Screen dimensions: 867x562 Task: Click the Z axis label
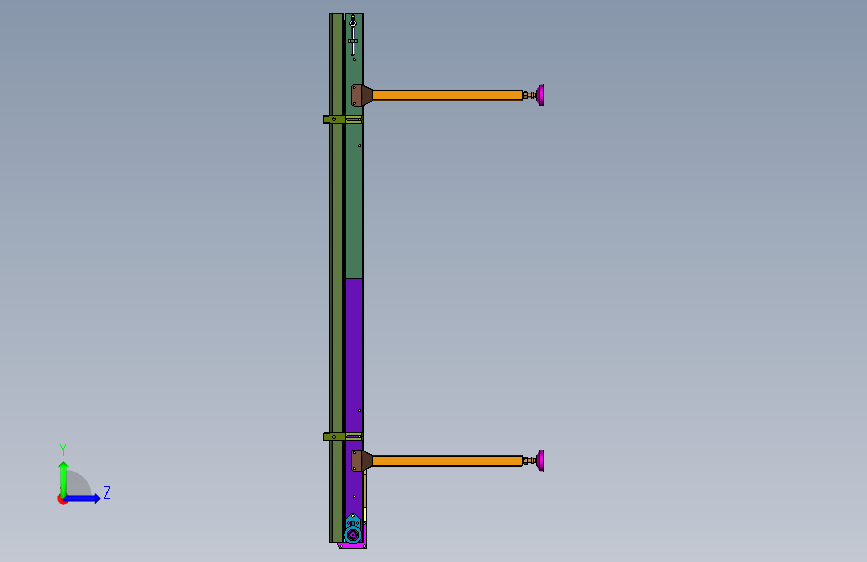point(107,492)
